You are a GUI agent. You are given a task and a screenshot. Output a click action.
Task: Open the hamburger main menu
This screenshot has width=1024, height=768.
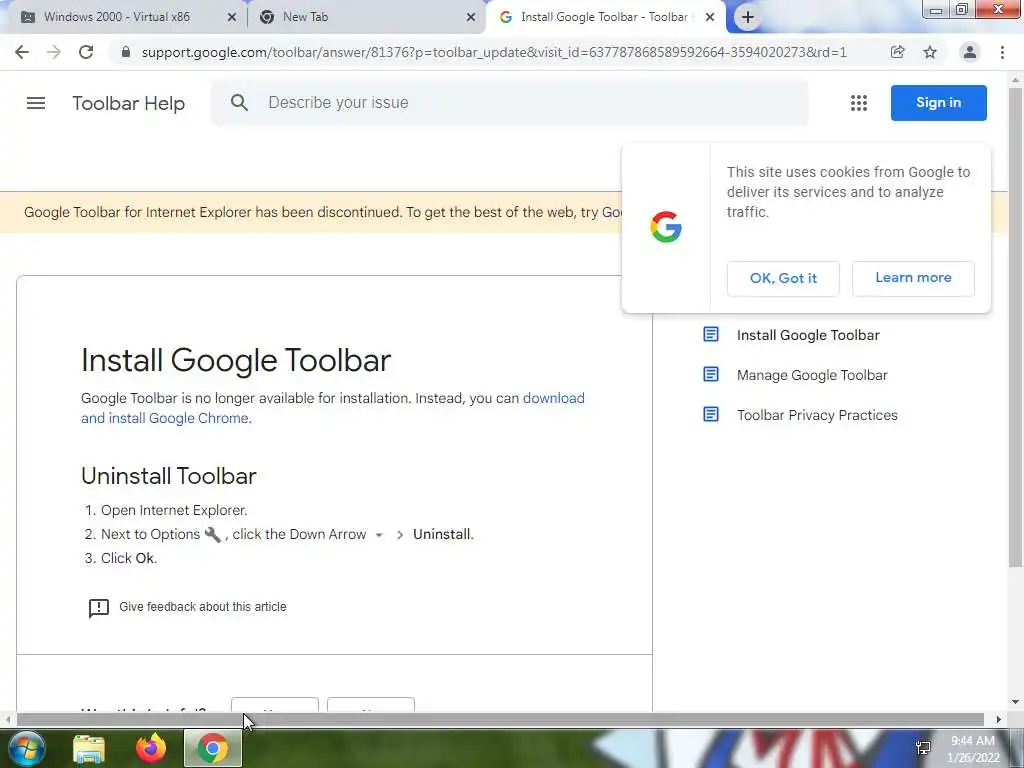tap(36, 103)
